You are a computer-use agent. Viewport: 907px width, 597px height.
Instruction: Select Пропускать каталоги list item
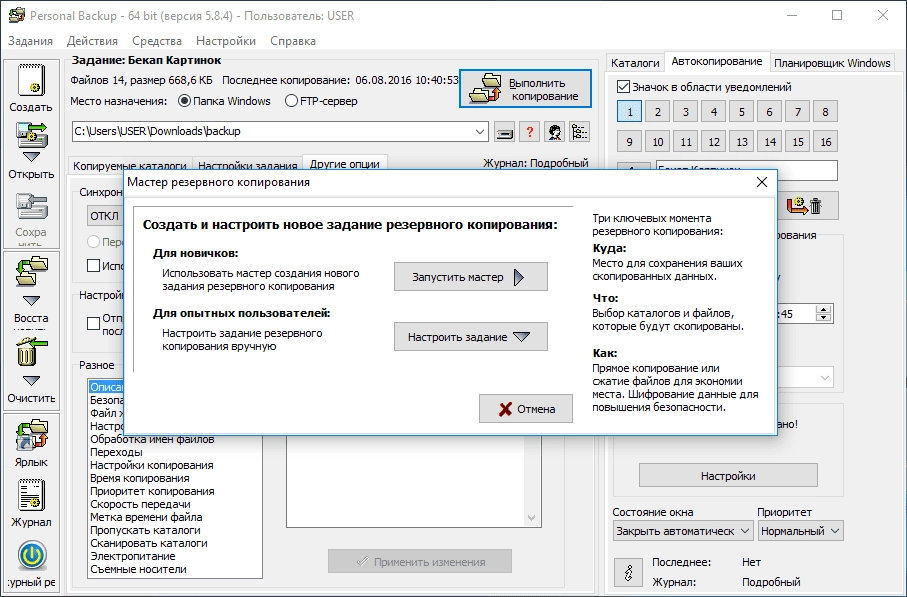(x=145, y=530)
